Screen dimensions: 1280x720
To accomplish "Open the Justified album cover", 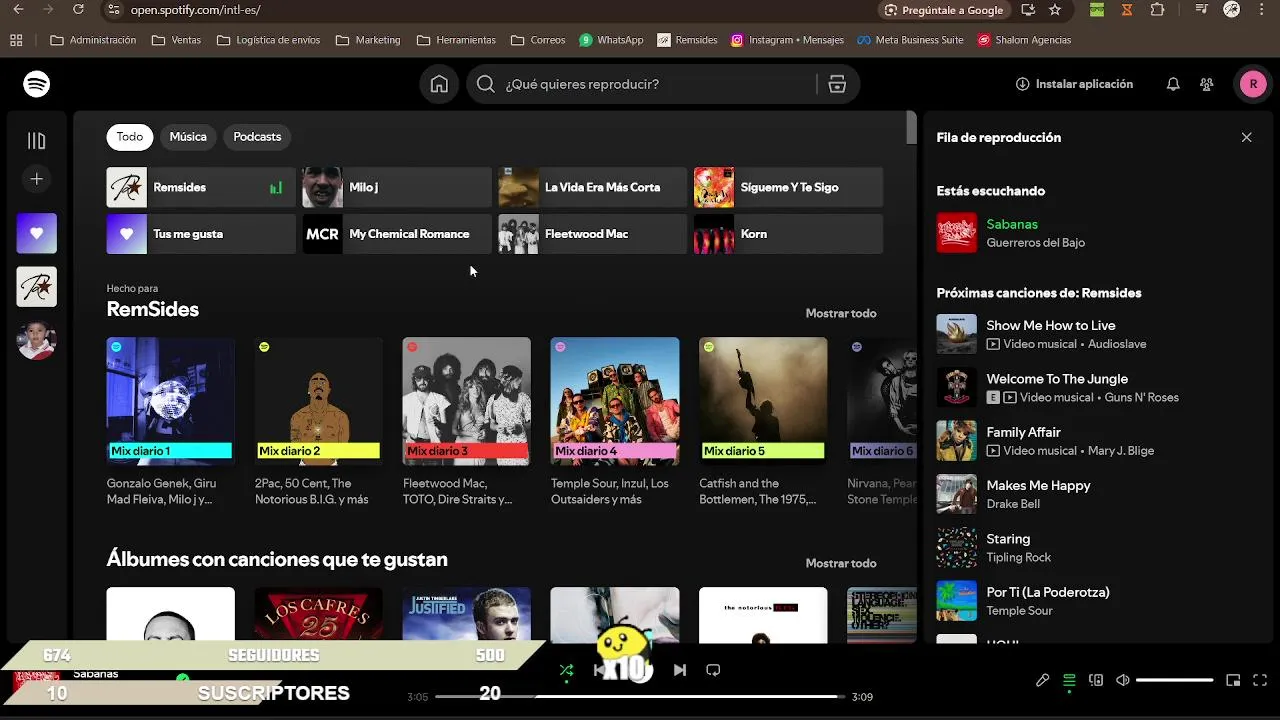I will [467, 615].
